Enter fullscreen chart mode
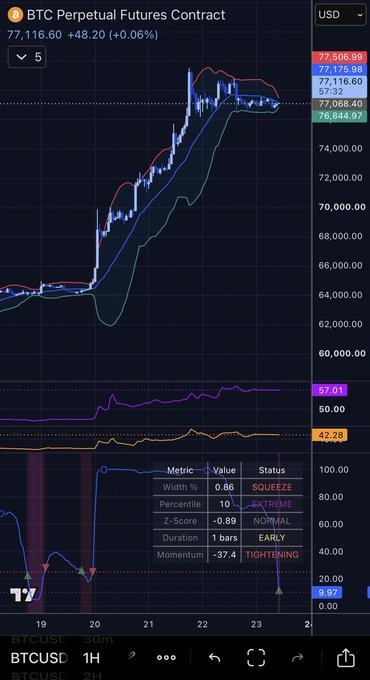 tap(256, 658)
